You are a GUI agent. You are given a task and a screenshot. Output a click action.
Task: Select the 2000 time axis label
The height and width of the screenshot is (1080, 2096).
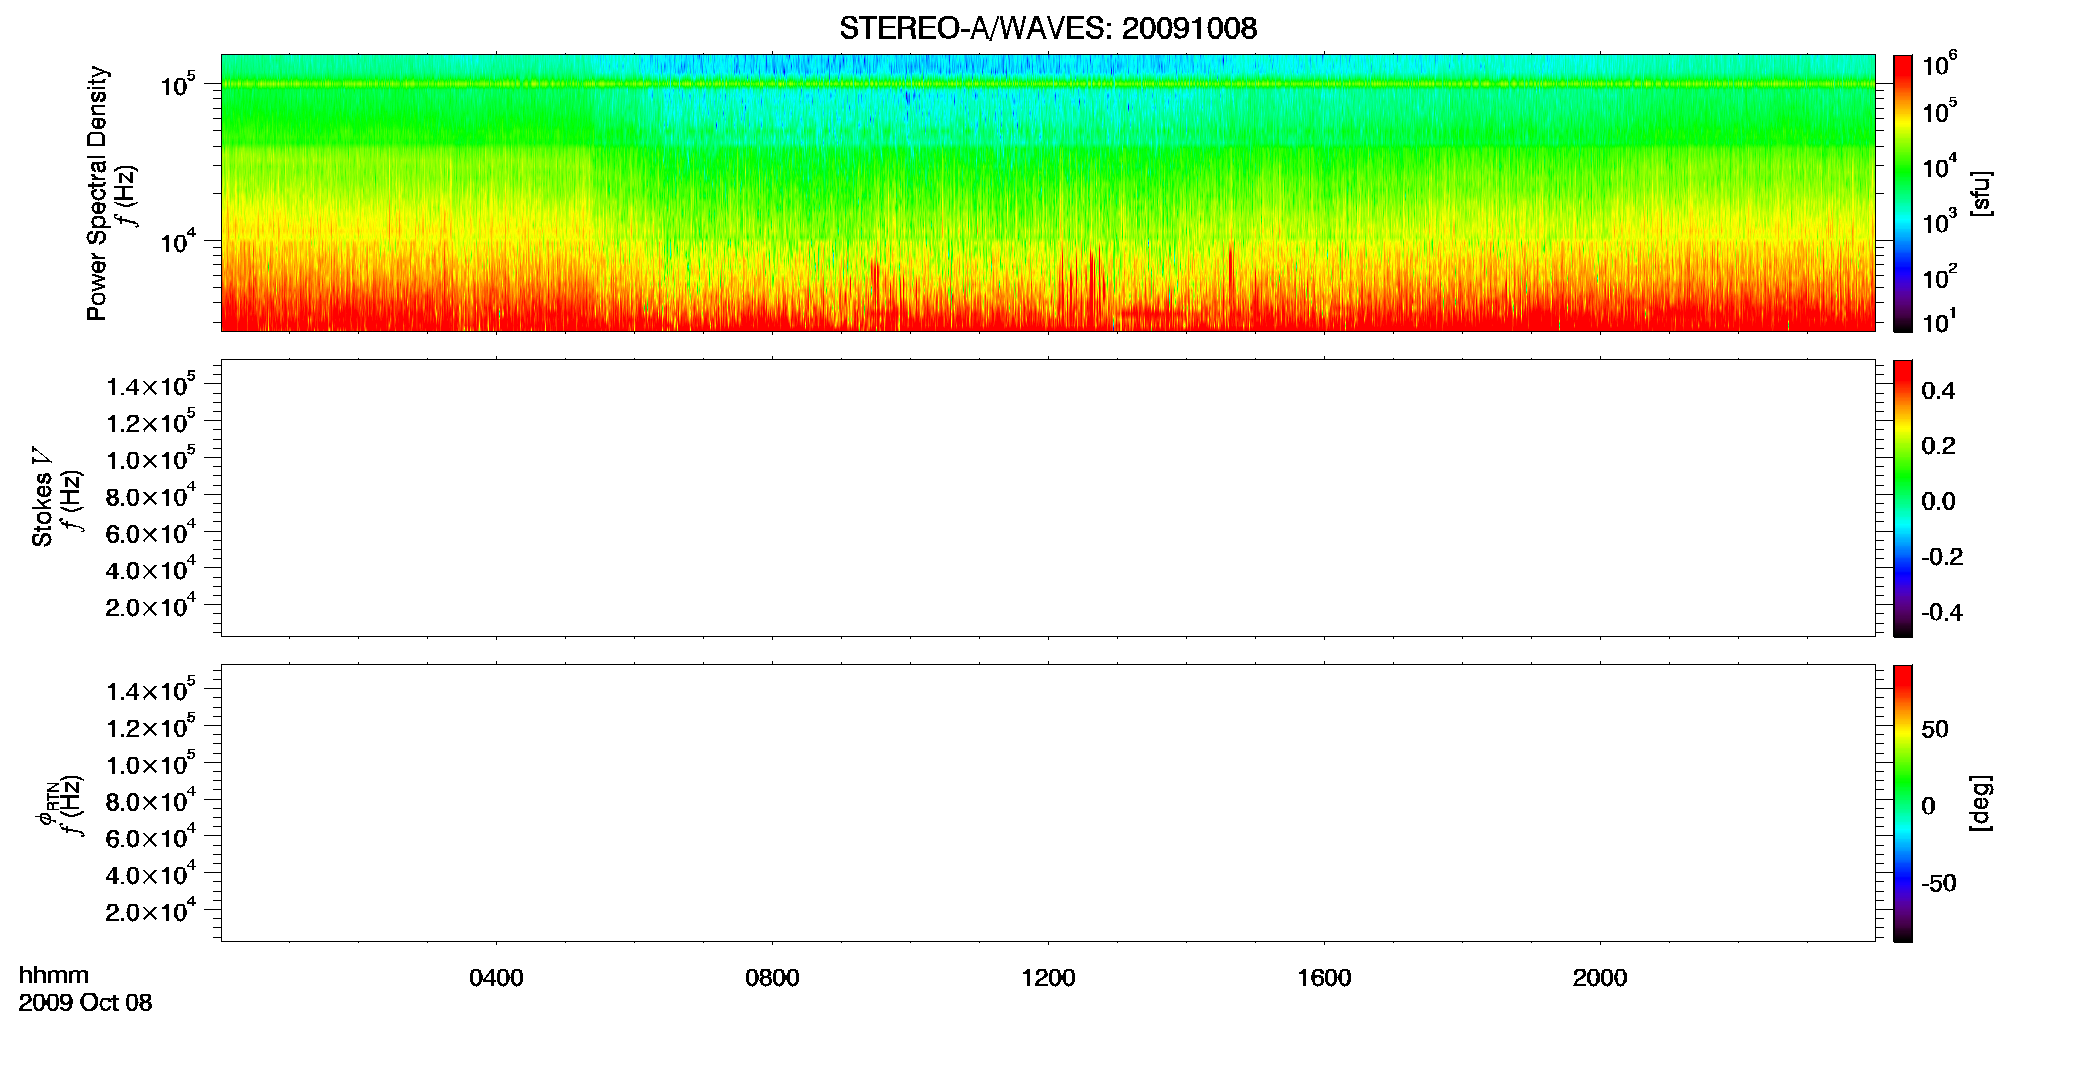click(x=1600, y=978)
